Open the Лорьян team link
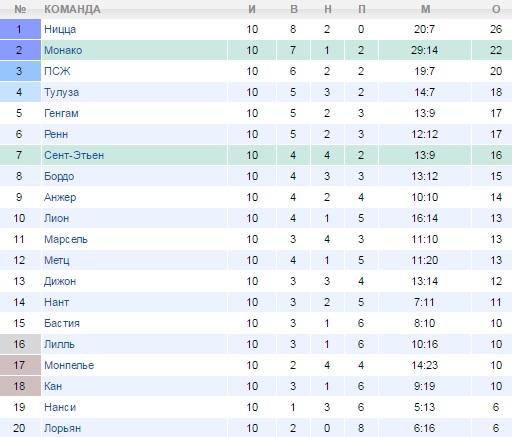Viewport: 512px width, 437px height. tap(62, 428)
